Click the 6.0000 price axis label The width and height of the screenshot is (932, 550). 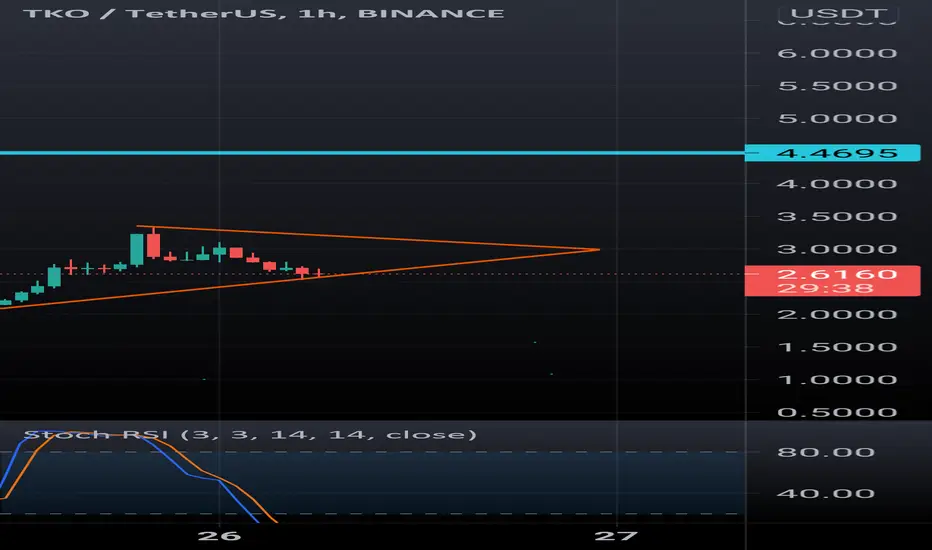837,54
